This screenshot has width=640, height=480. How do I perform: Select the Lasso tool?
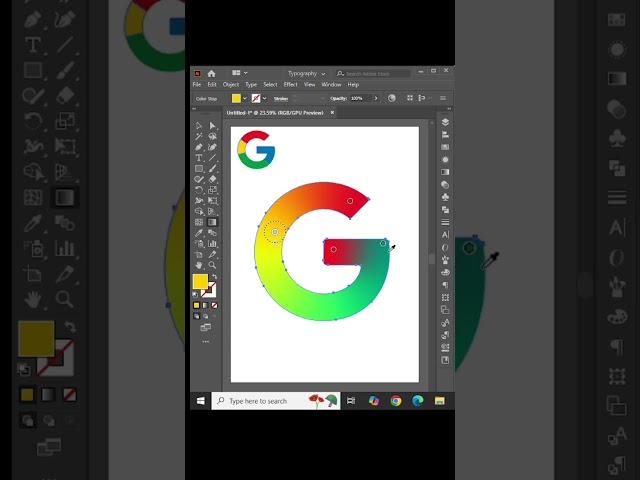coord(212,136)
